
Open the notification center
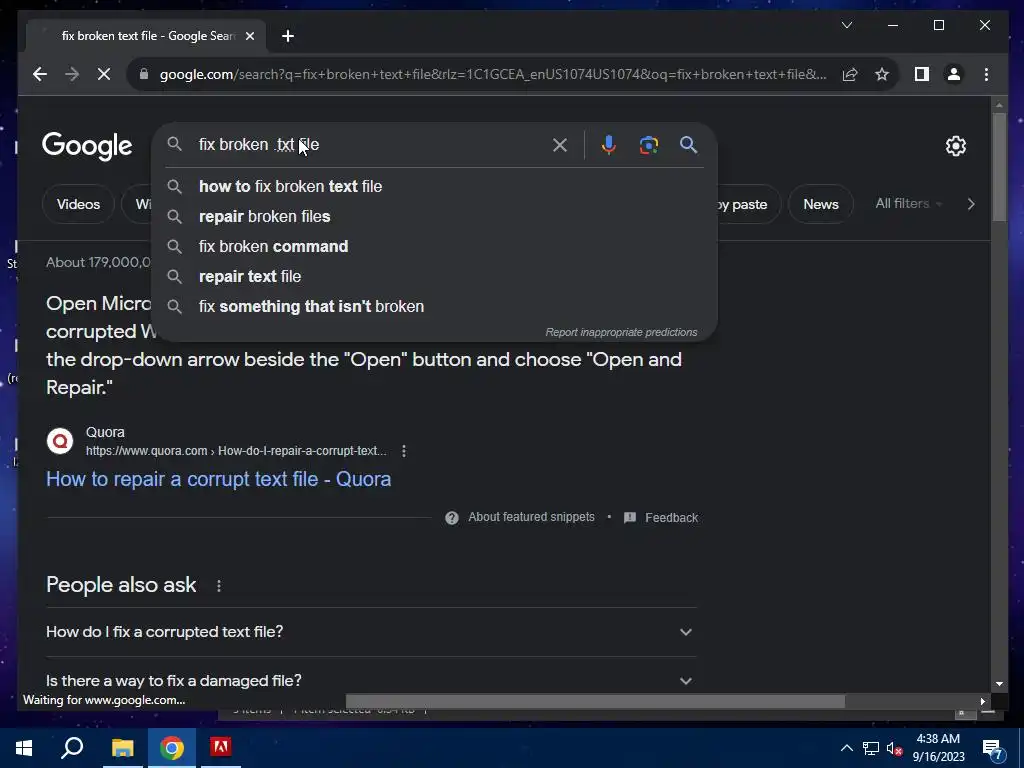(x=994, y=749)
